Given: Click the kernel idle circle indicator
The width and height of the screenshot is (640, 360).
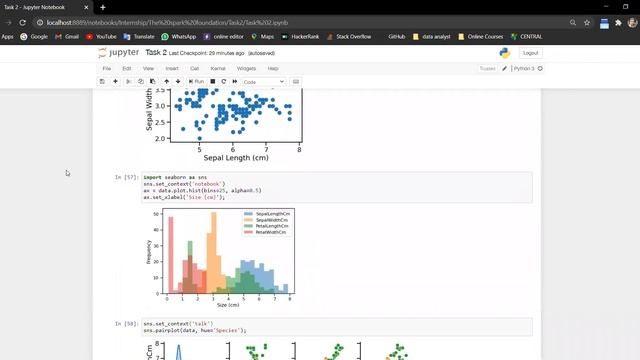Looking at the screenshot, I should tap(540, 69).
